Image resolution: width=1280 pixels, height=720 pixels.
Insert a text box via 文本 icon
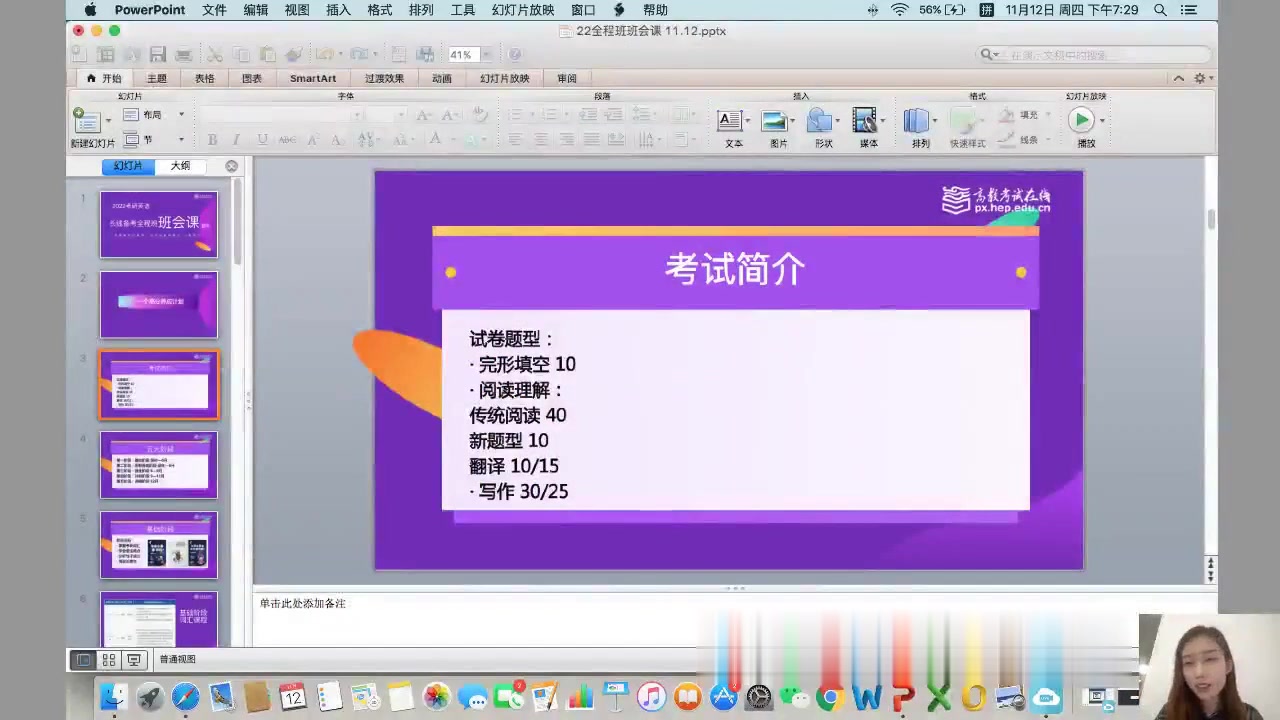[x=730, y=121]
